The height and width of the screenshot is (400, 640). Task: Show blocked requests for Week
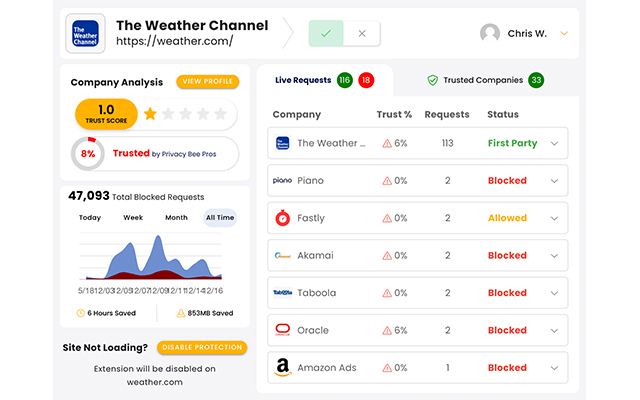(133, 218)
